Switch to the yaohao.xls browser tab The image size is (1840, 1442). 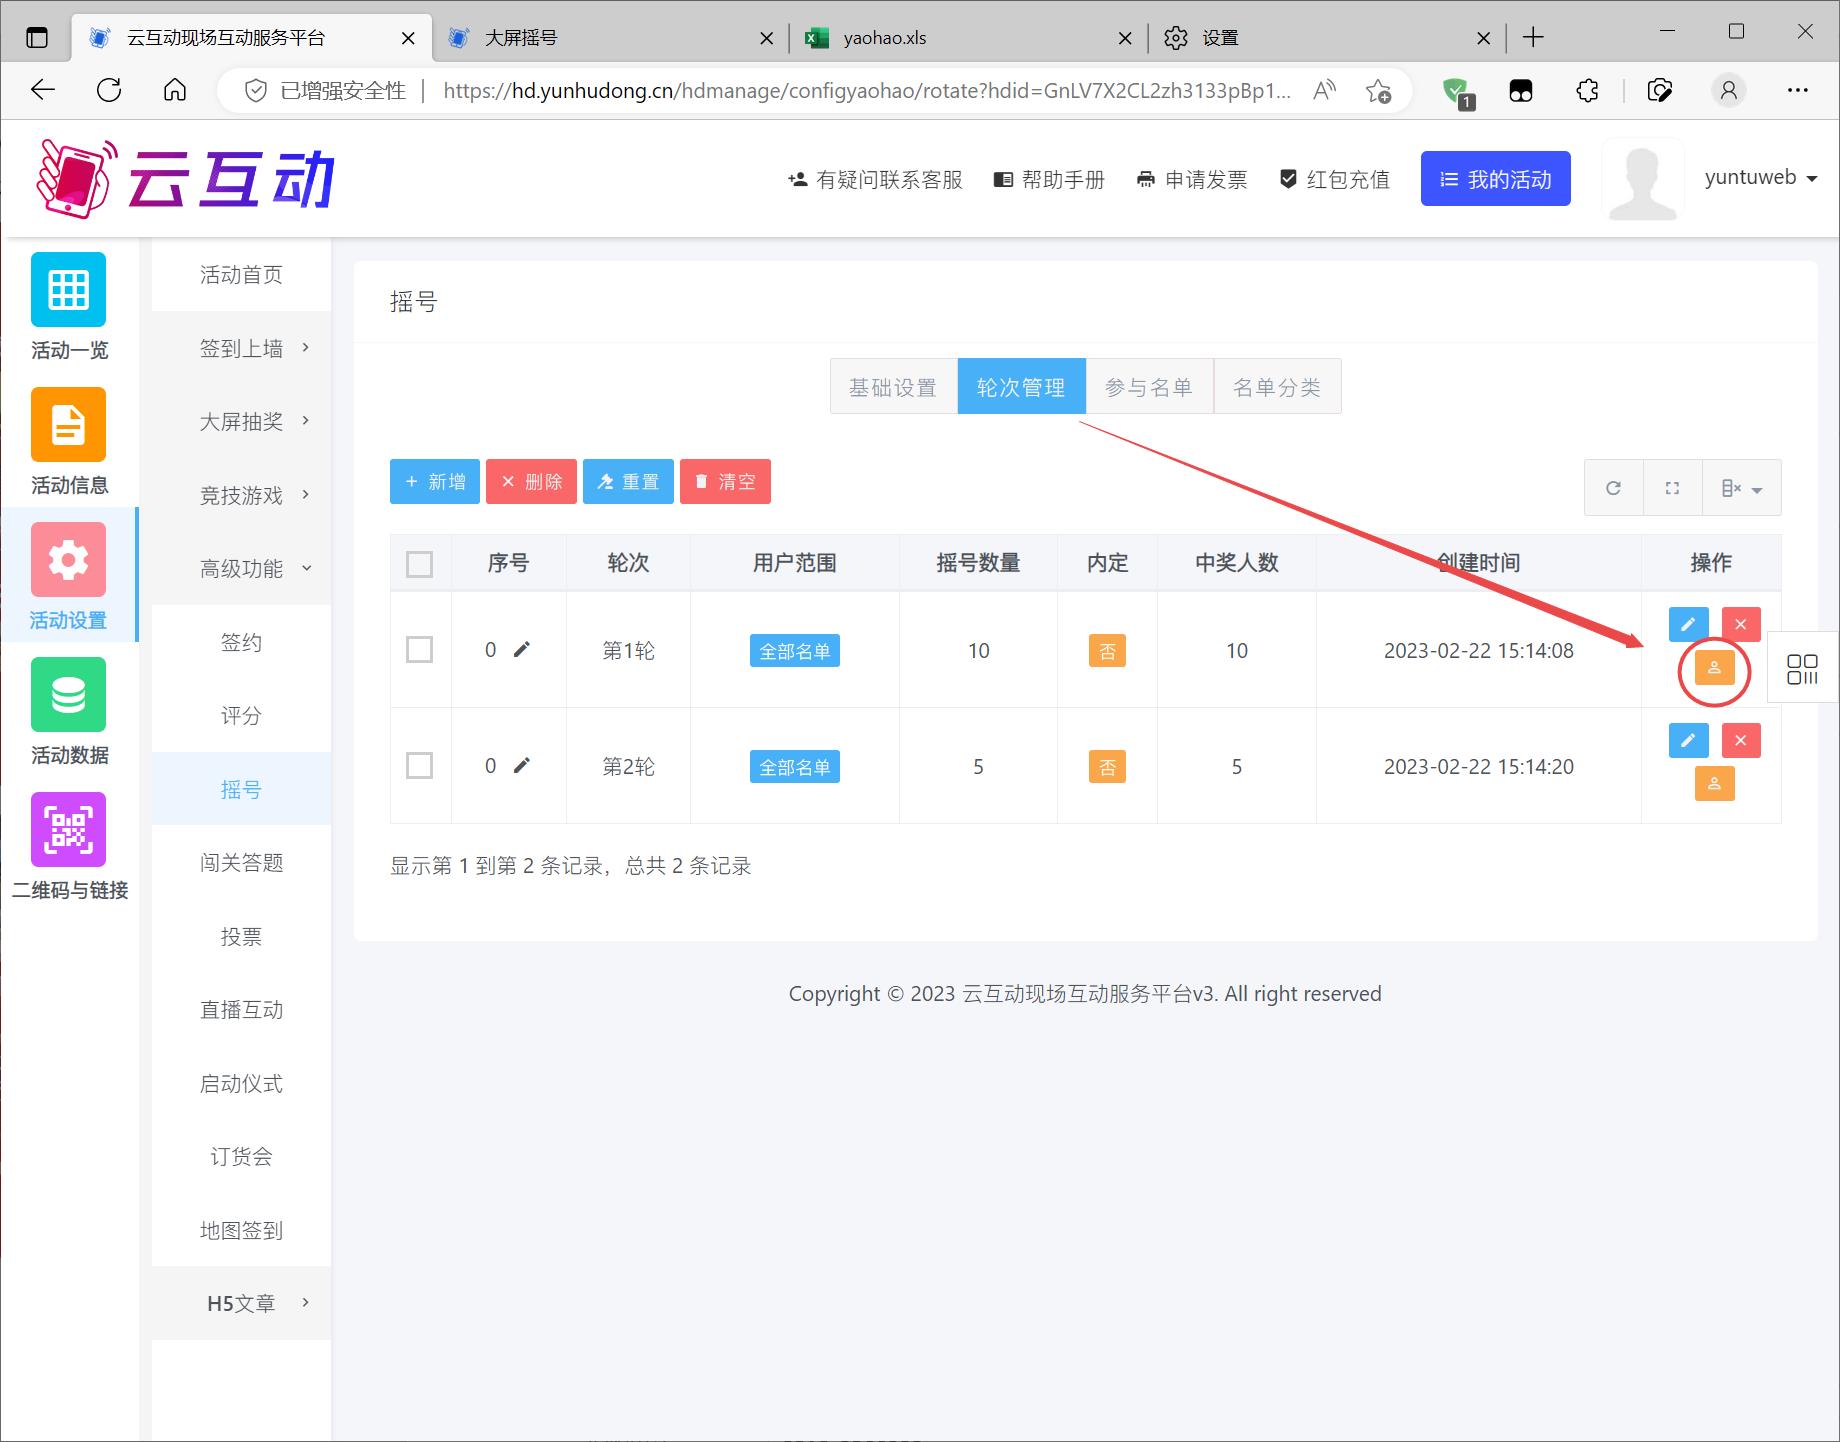(x=968, y=38)
